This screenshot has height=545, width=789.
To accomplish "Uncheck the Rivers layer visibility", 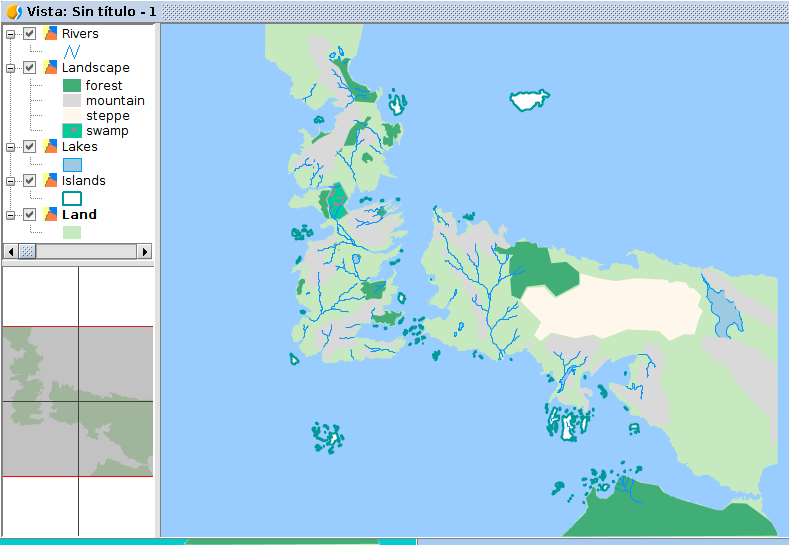I will [x=30, y=34].
